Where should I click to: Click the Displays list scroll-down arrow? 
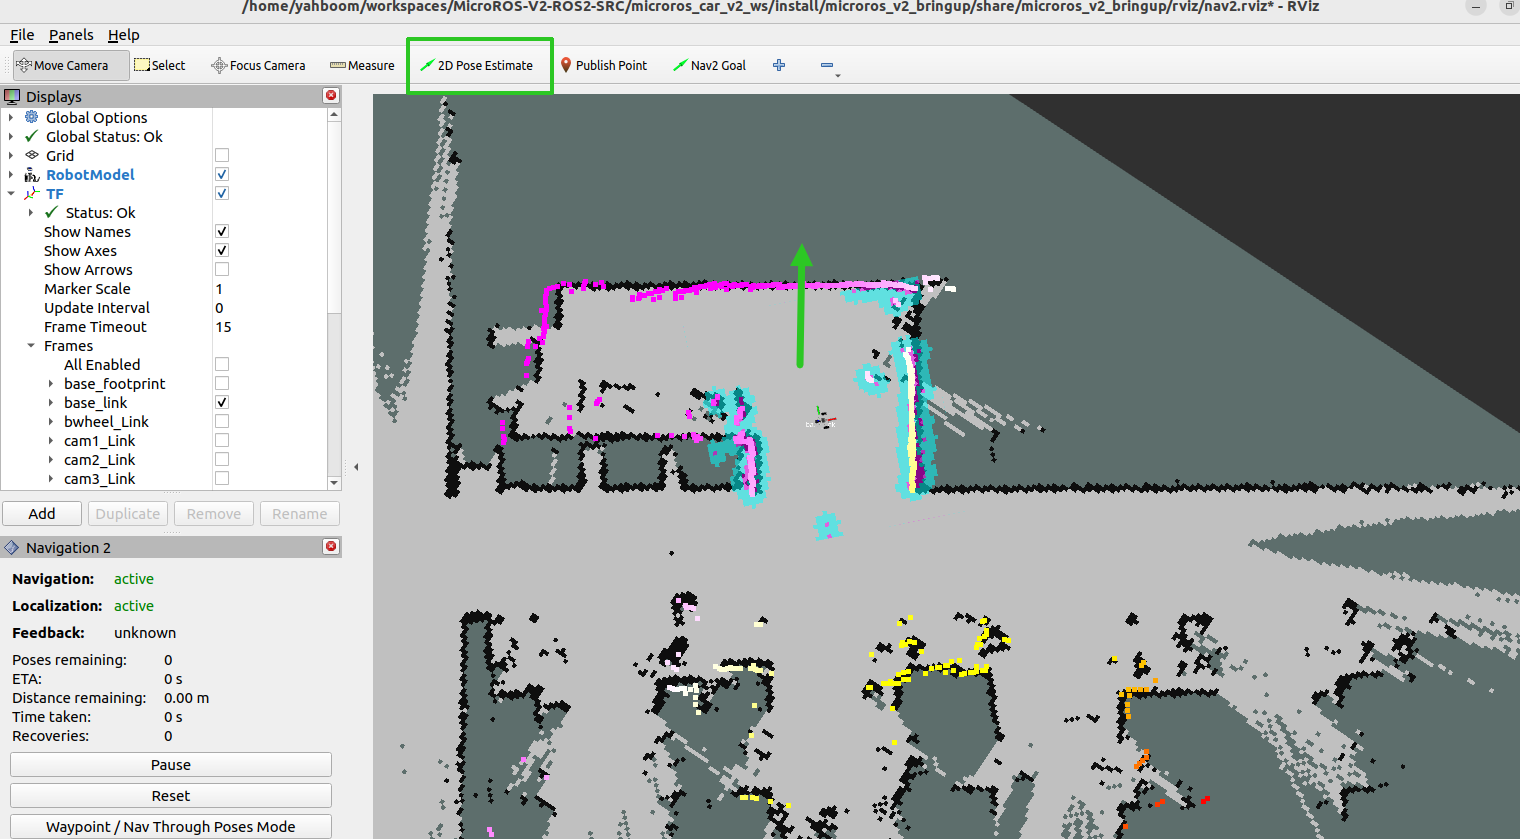tap(334, 483)
